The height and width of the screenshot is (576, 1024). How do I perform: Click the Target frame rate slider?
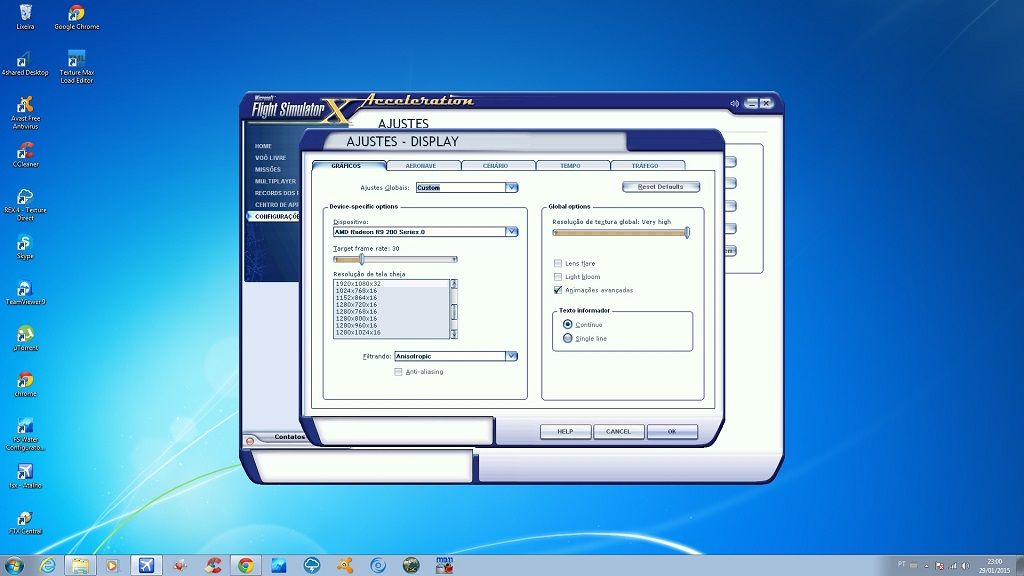pyautogui.click(x=395, y=259)
